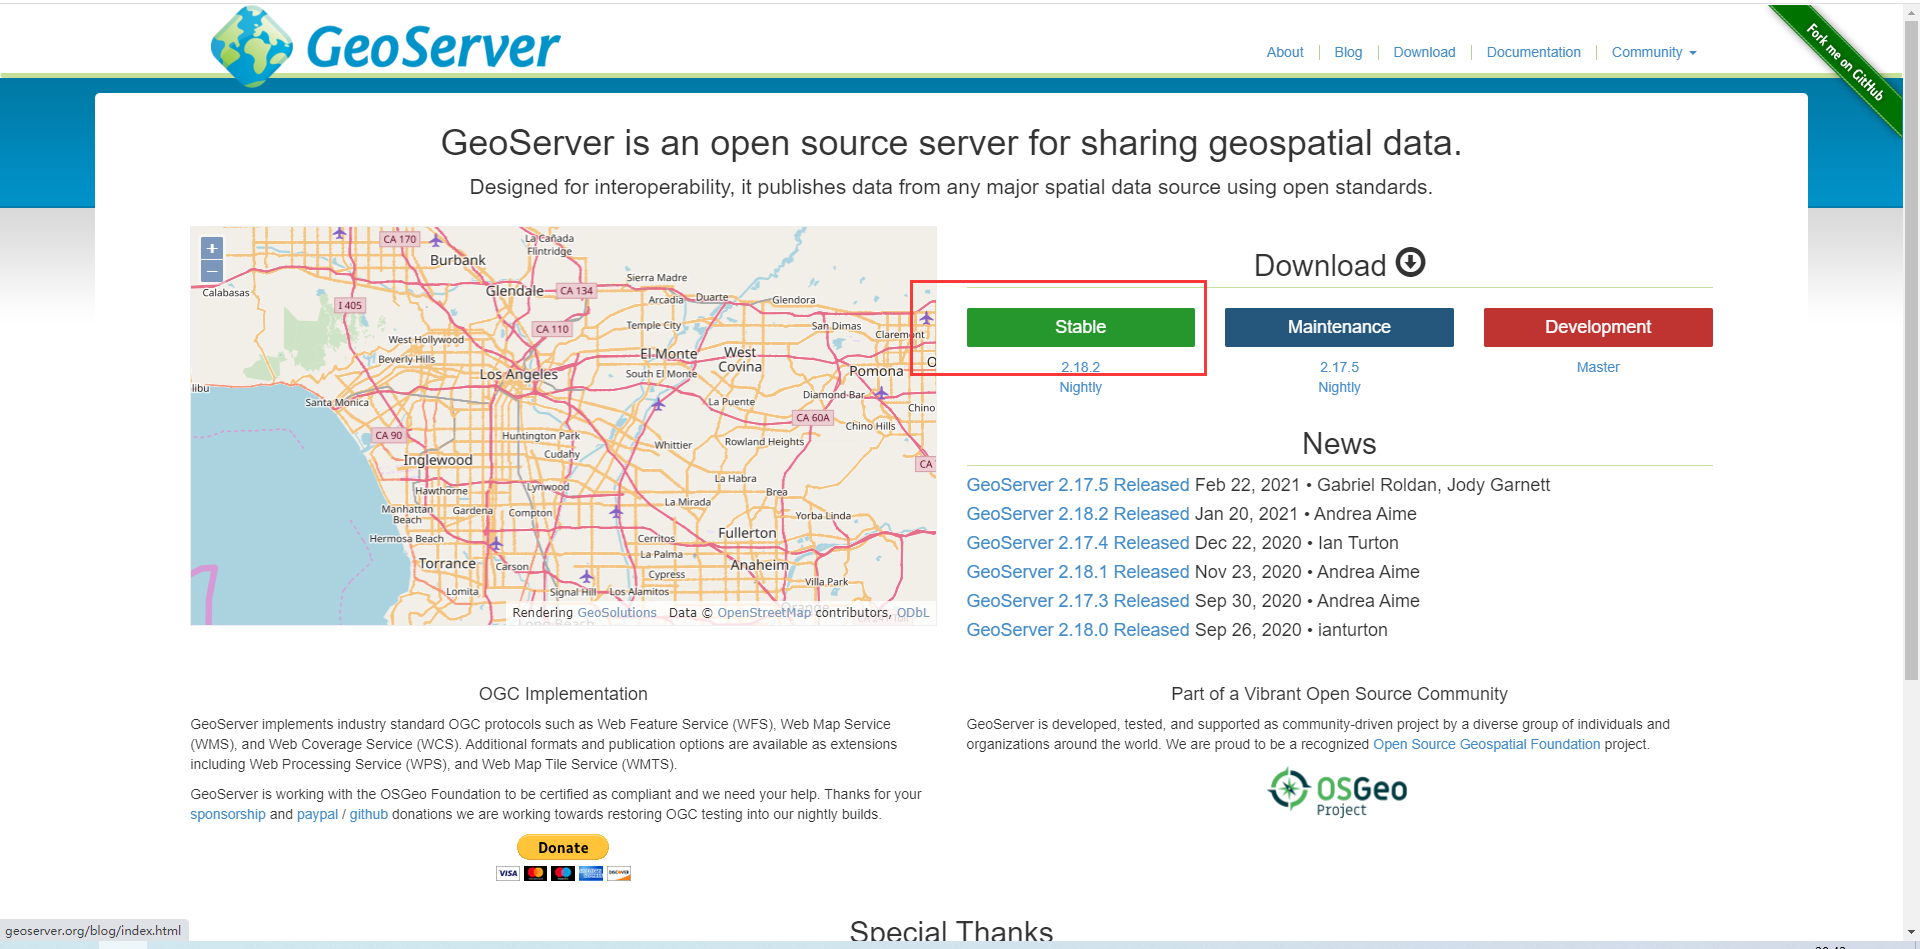Screen dimensions: 1920x949
Task: Click the Los Angeles map view
Action: 563,426
